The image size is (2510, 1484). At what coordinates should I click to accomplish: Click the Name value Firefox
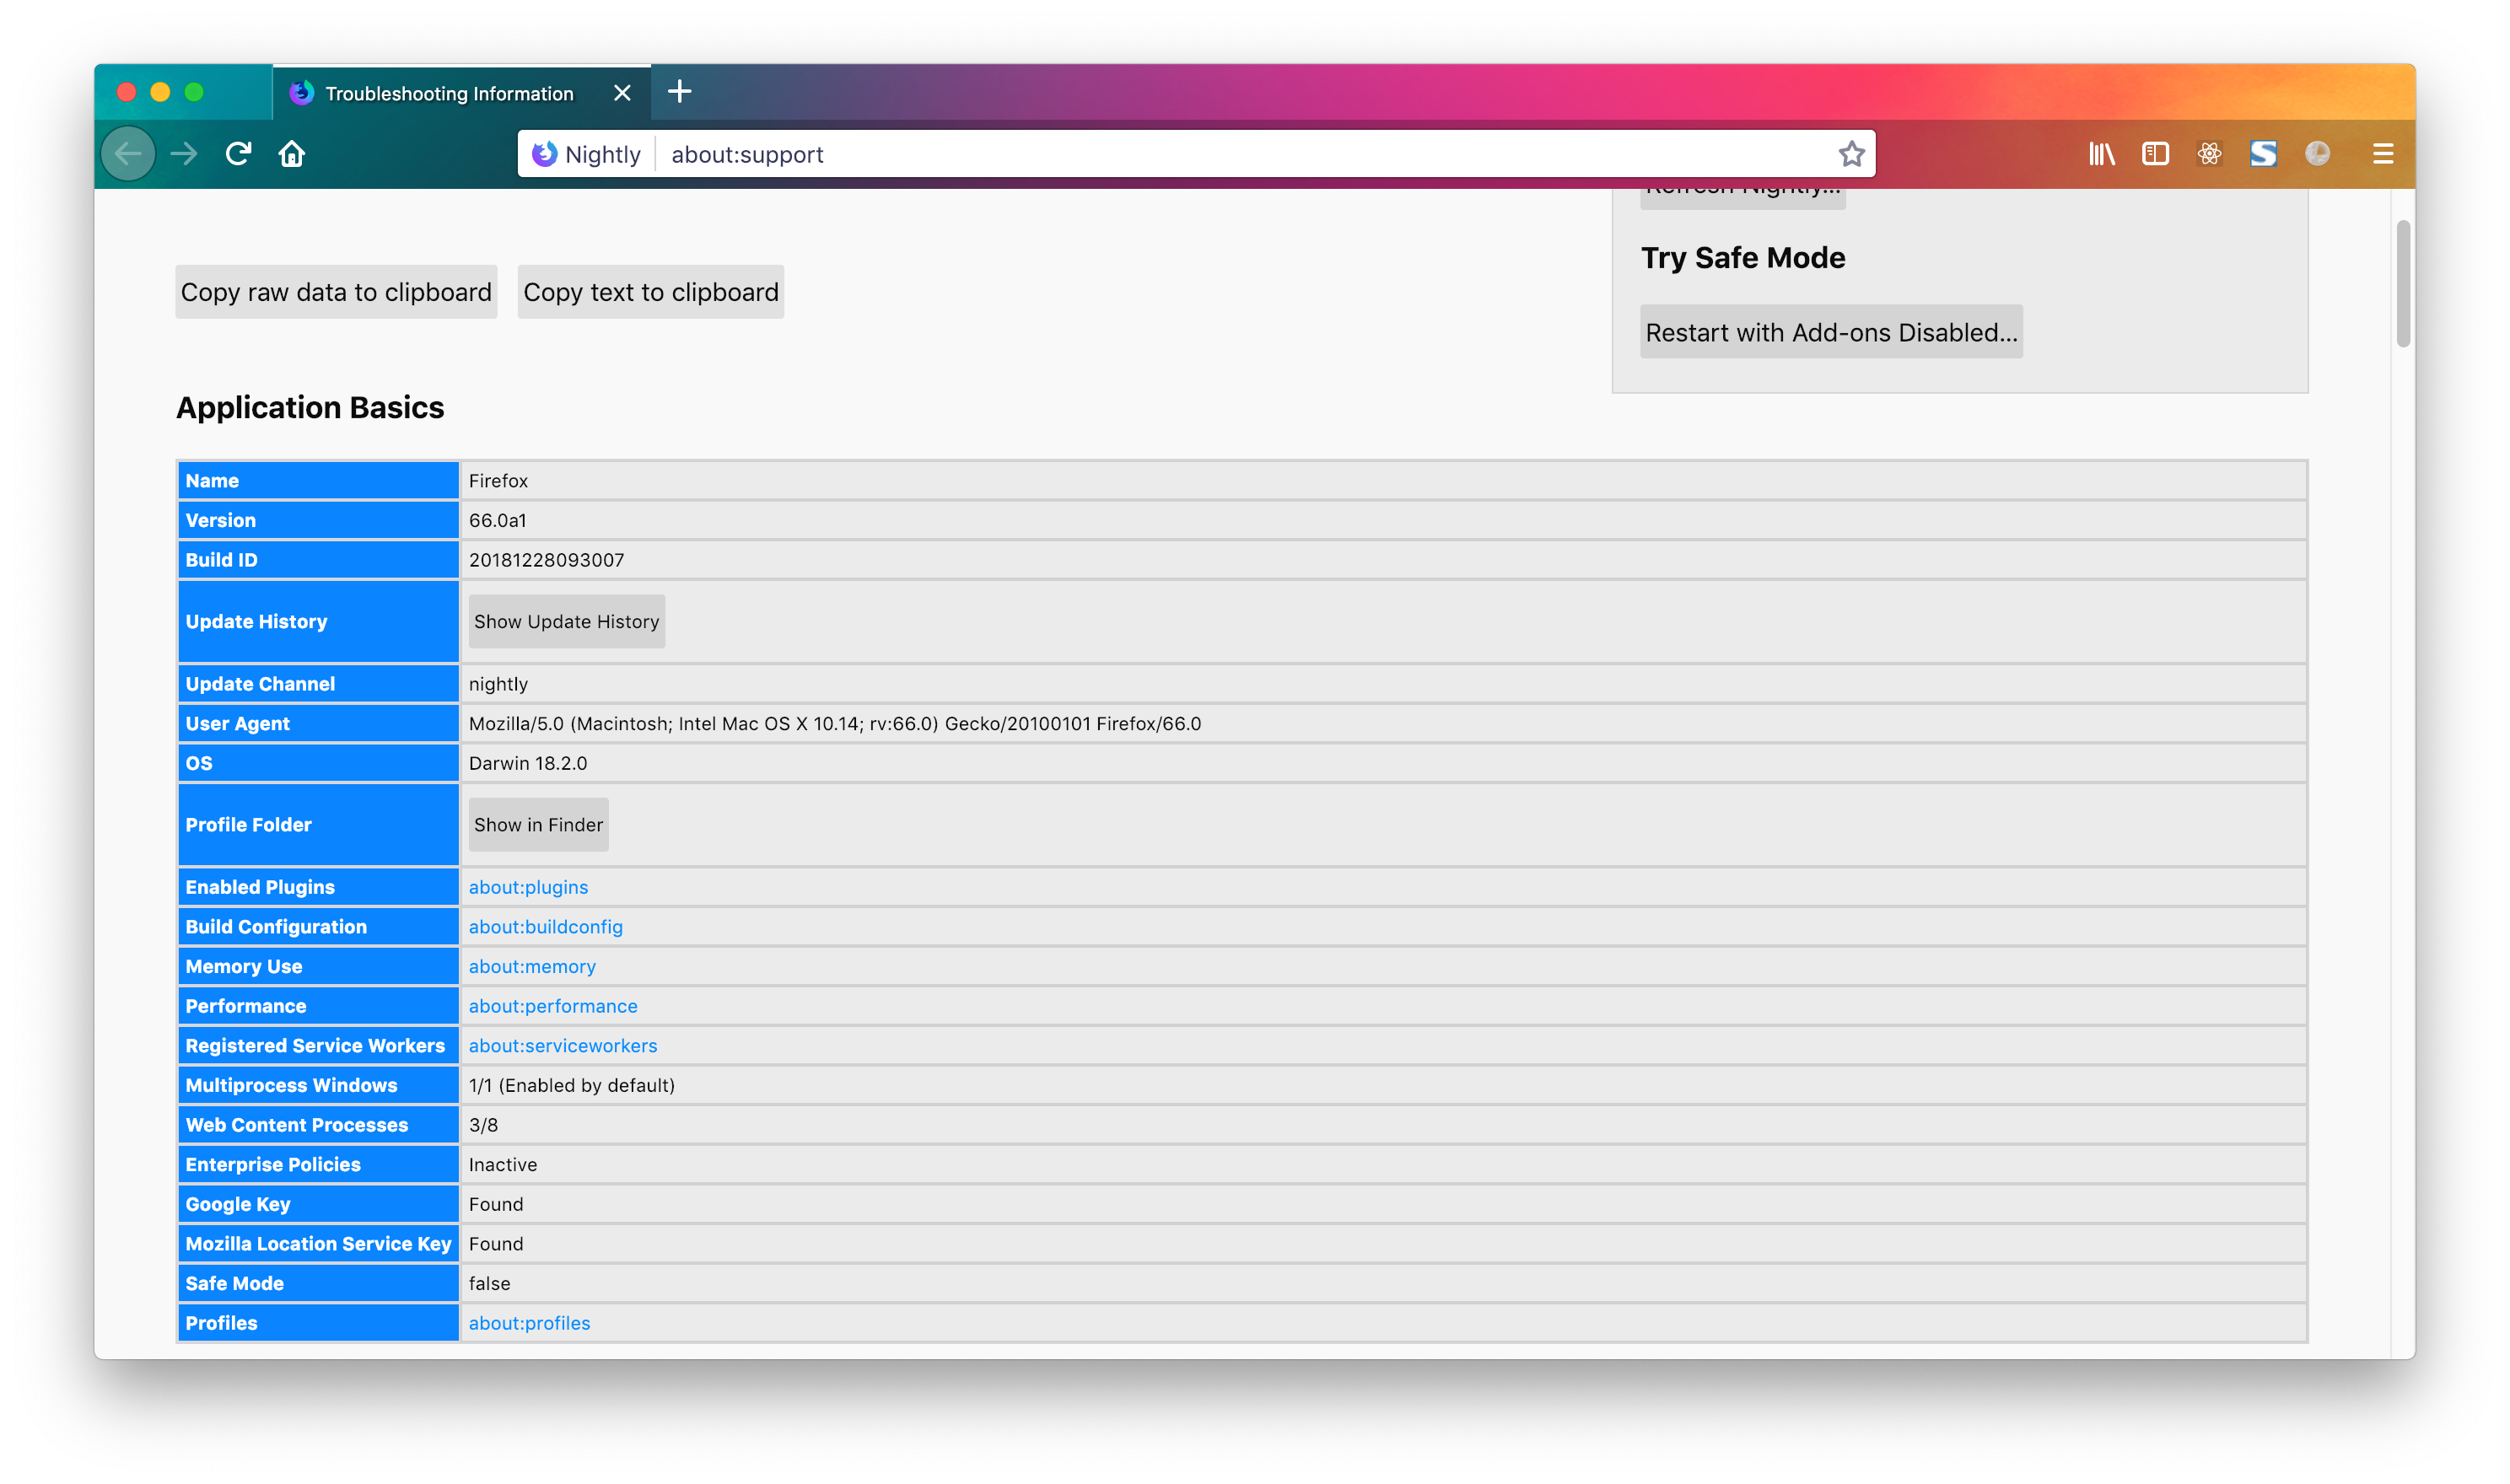[x=498, y=481]
